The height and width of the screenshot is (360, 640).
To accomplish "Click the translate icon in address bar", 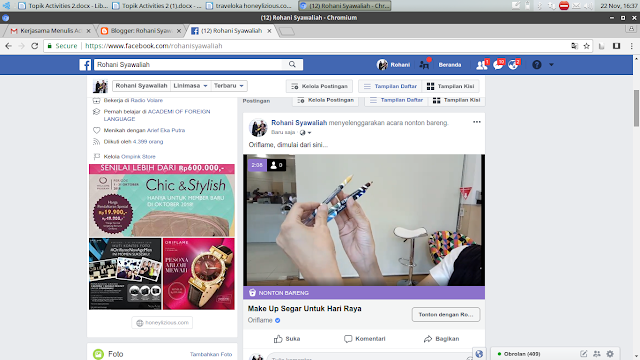I will click(x=574, y=46).
